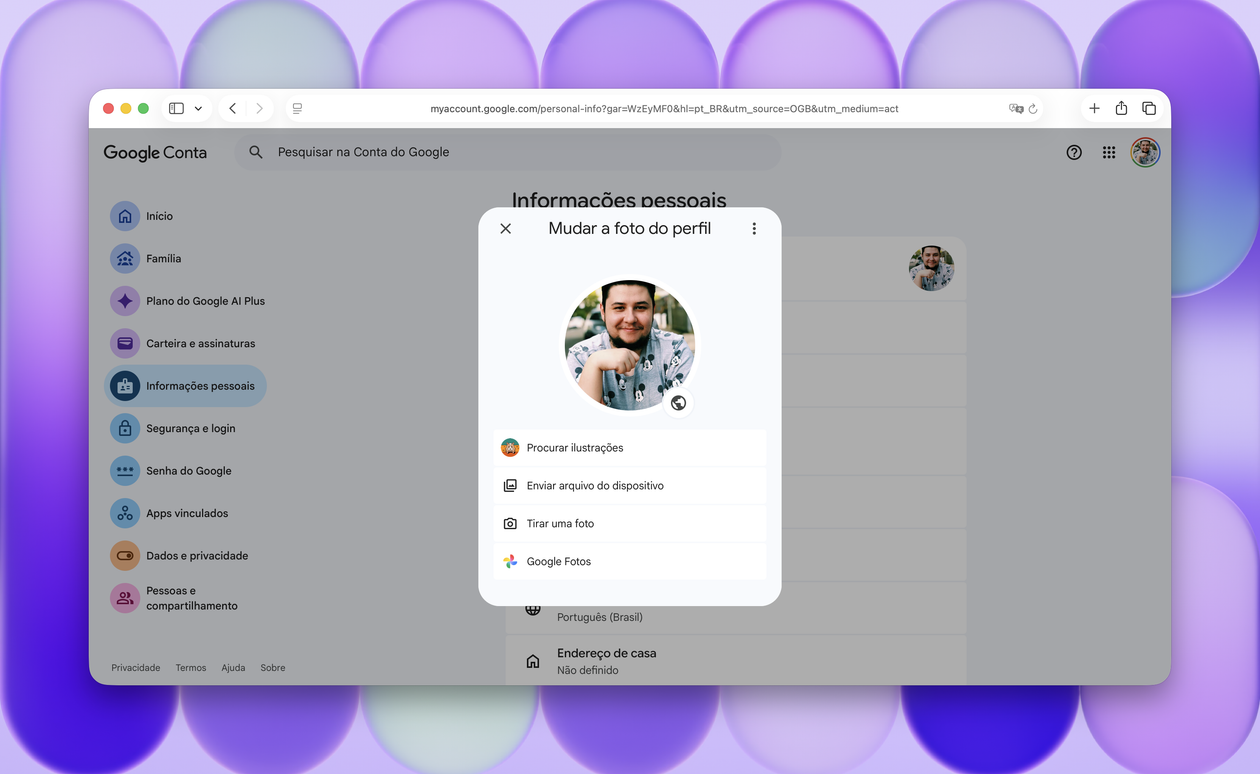The height and width of the screenshot is (774, 1260).
Task: Click the large profile photo in dialog
Action: pos(630,345)
